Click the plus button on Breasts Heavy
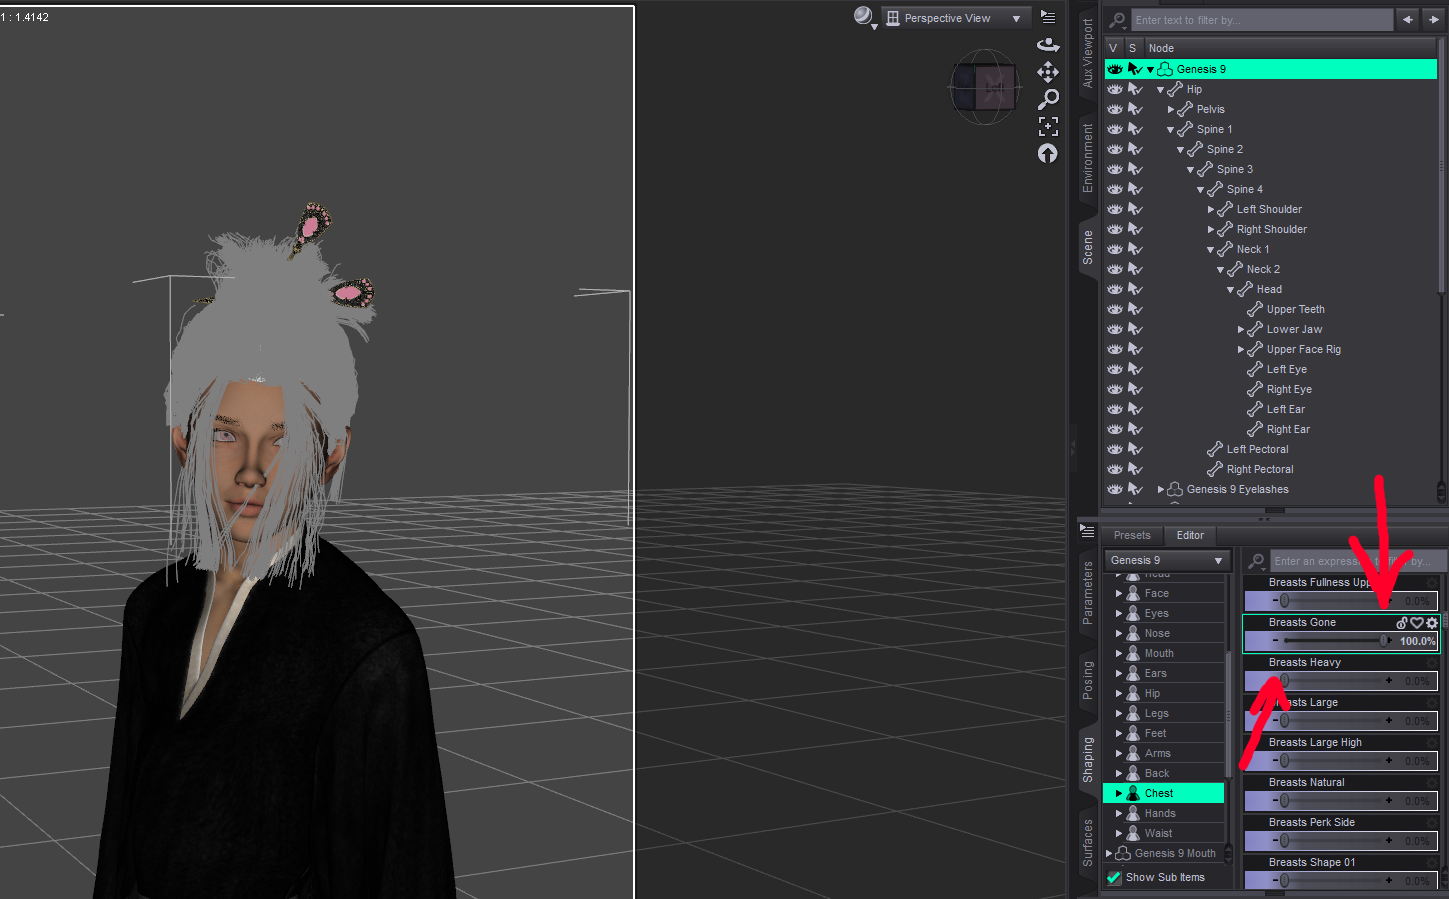This screenshot has height=899, width=1449. (1389, 680)
